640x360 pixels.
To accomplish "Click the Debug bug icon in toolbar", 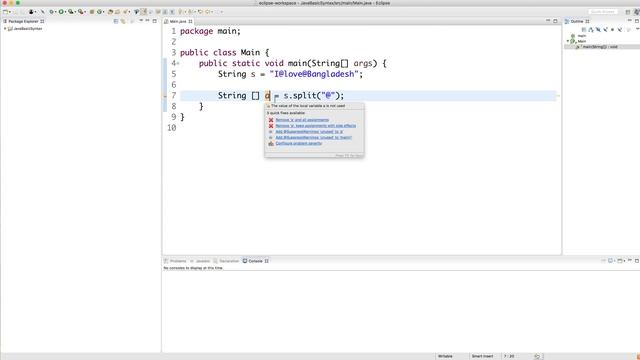I will pyautogui.click(x=52, y=12).
